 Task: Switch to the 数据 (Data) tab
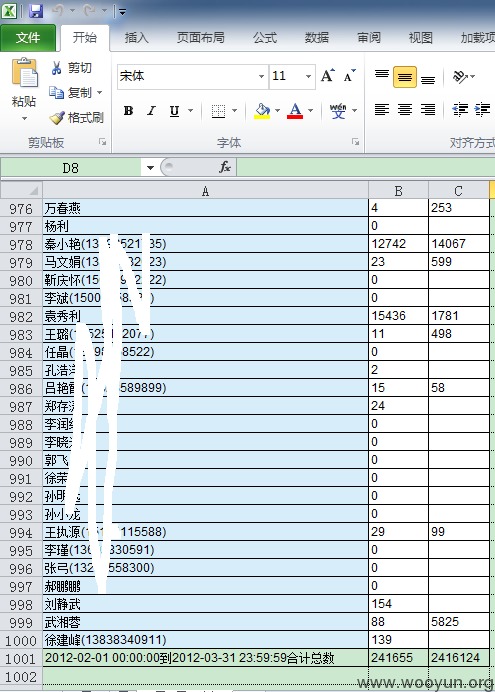pyautogui.click(x=317, y=38)
